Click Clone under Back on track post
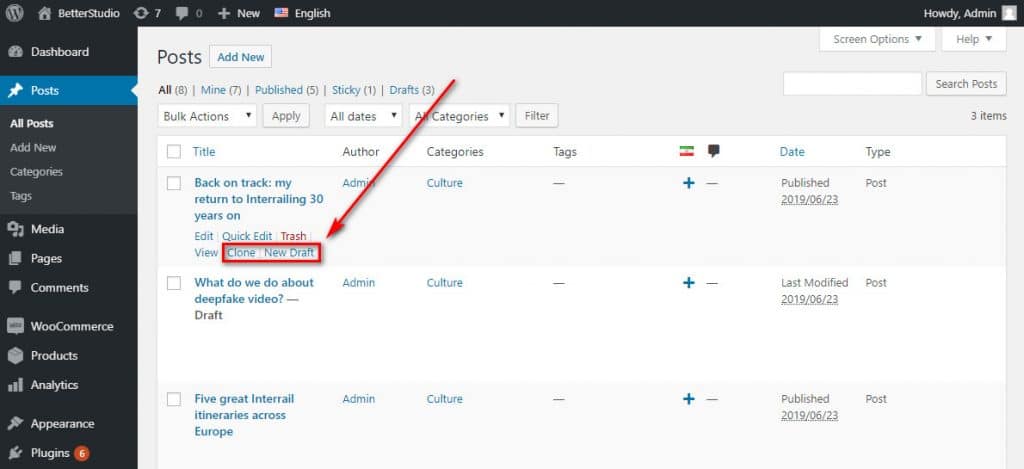This screenshot has height=469, width=1024. (x=241, y=253)
